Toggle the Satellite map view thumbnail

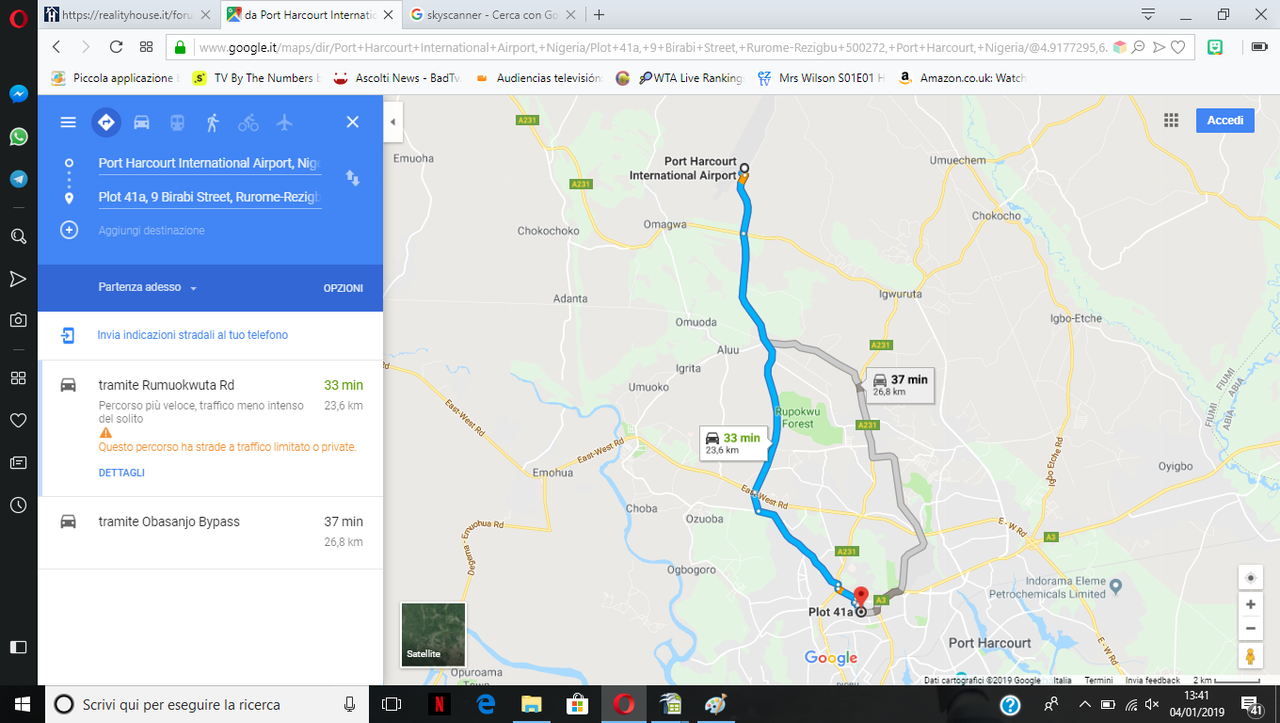point(433,633)
